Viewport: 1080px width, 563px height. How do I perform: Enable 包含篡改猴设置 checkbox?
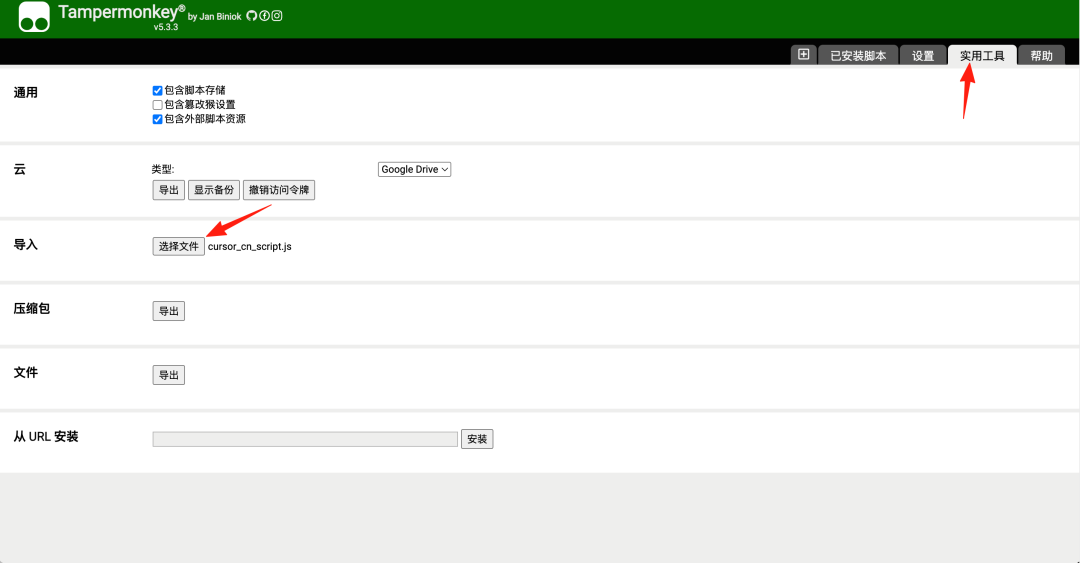157,105
